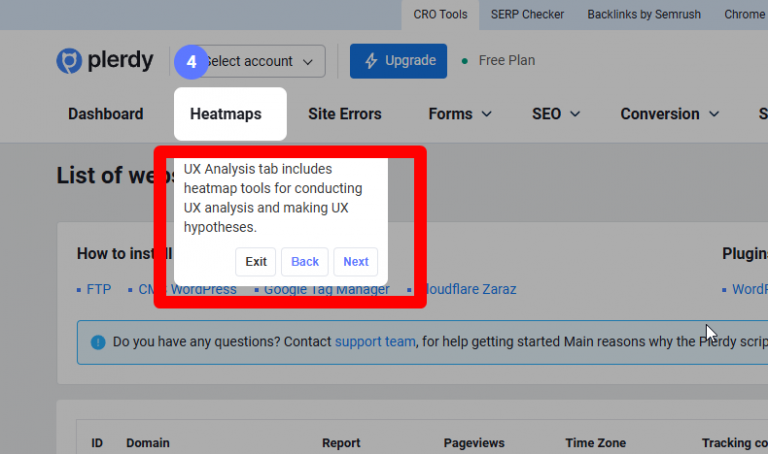This screenshot has height=454, width=768.
Task: Click the Free Plan label
Action: (x=507, y=60)
